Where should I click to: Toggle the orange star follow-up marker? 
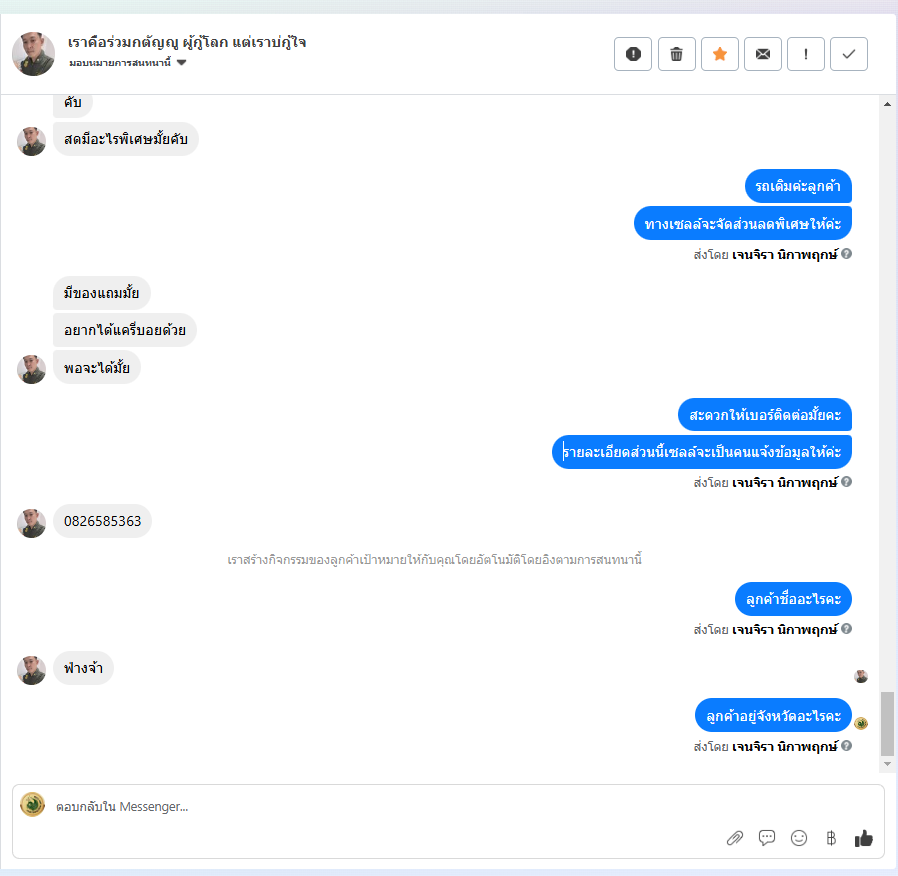tap(720, 54)
